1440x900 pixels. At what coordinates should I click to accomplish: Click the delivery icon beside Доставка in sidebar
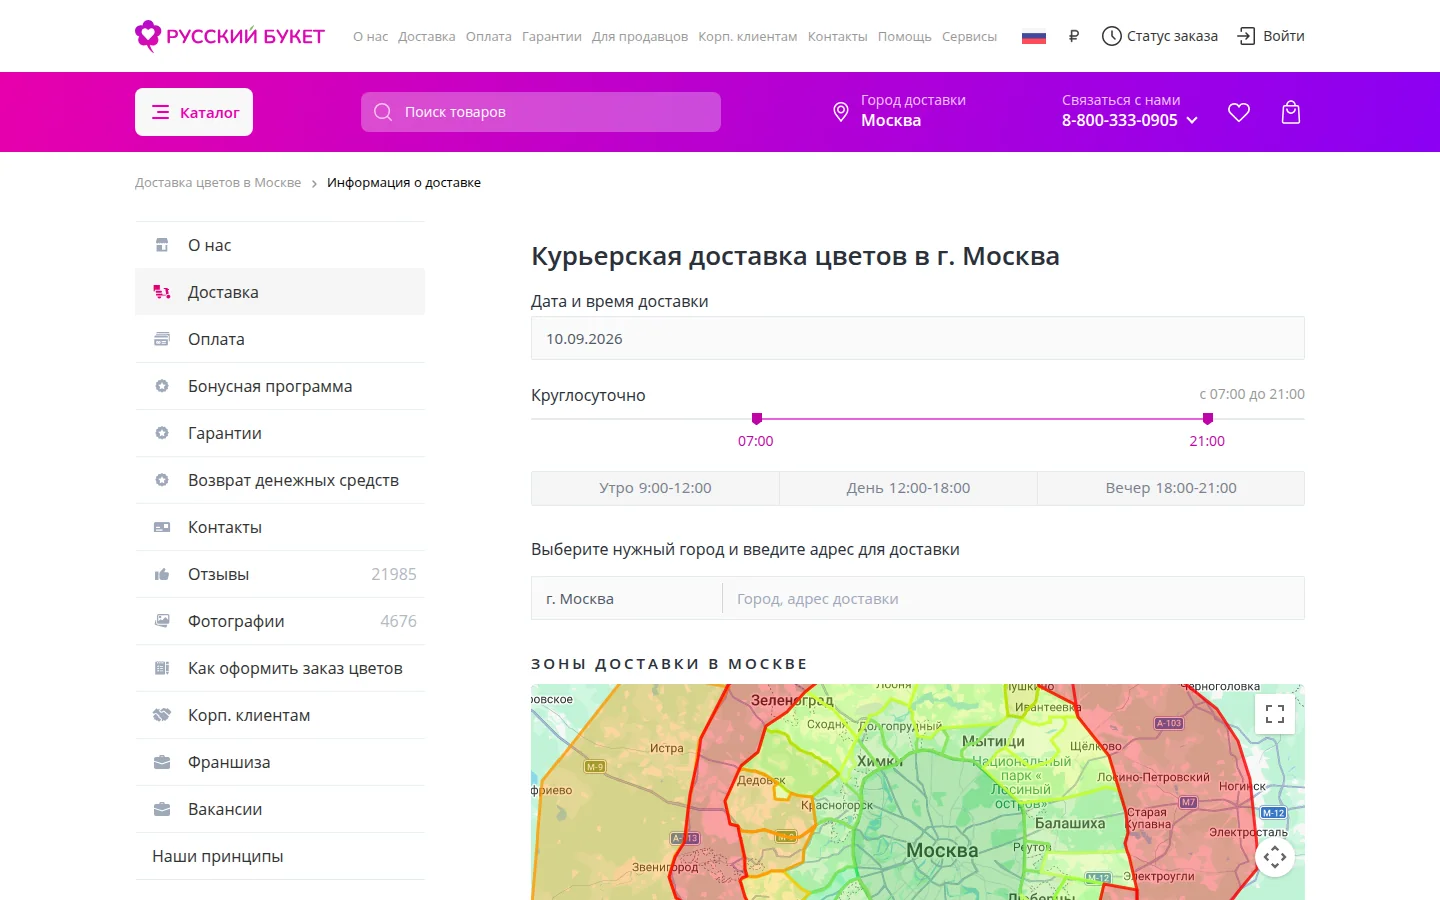162,292
